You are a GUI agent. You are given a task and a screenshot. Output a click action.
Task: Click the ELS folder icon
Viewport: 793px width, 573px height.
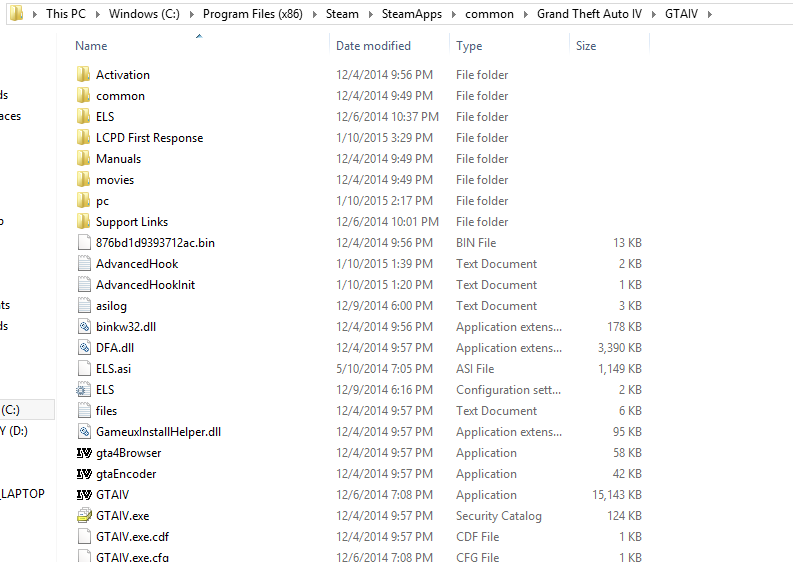click(84, 116)
